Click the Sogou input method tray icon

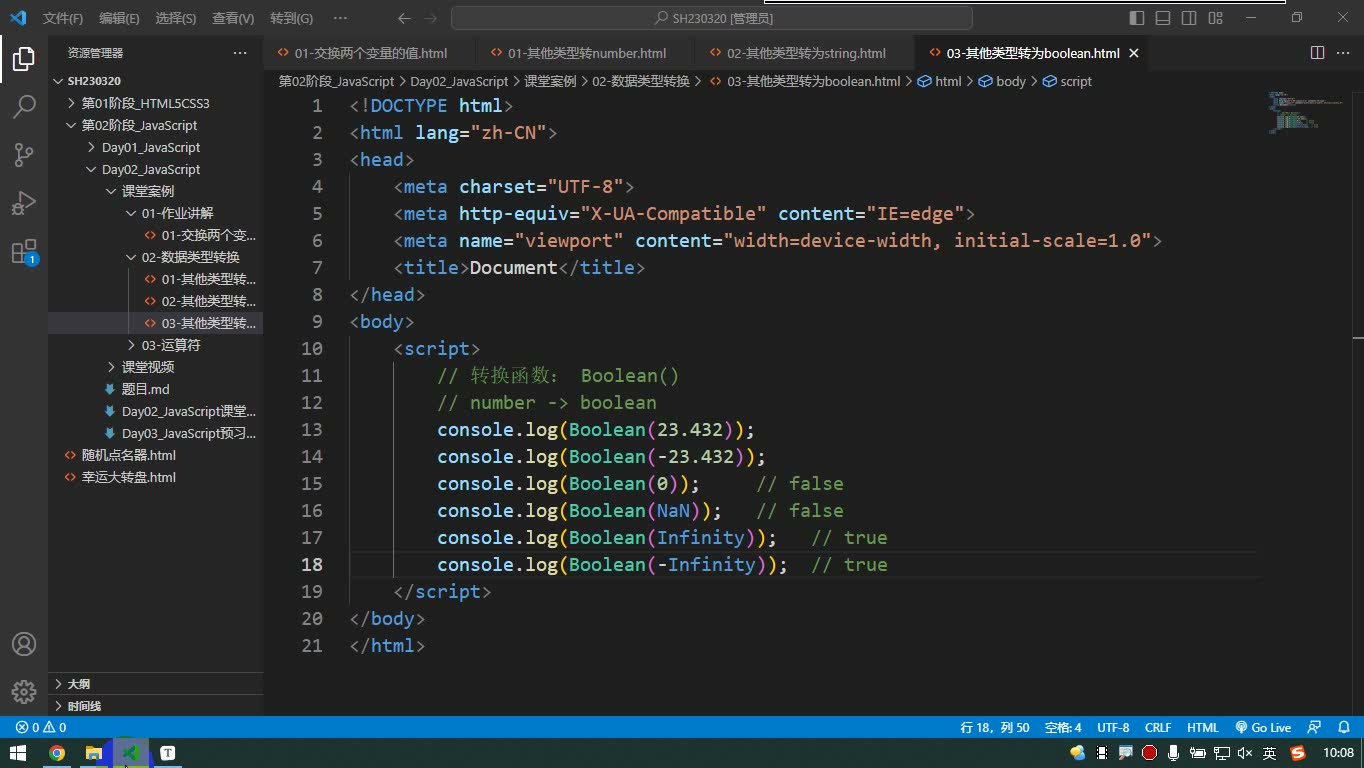click(1298, 753)
